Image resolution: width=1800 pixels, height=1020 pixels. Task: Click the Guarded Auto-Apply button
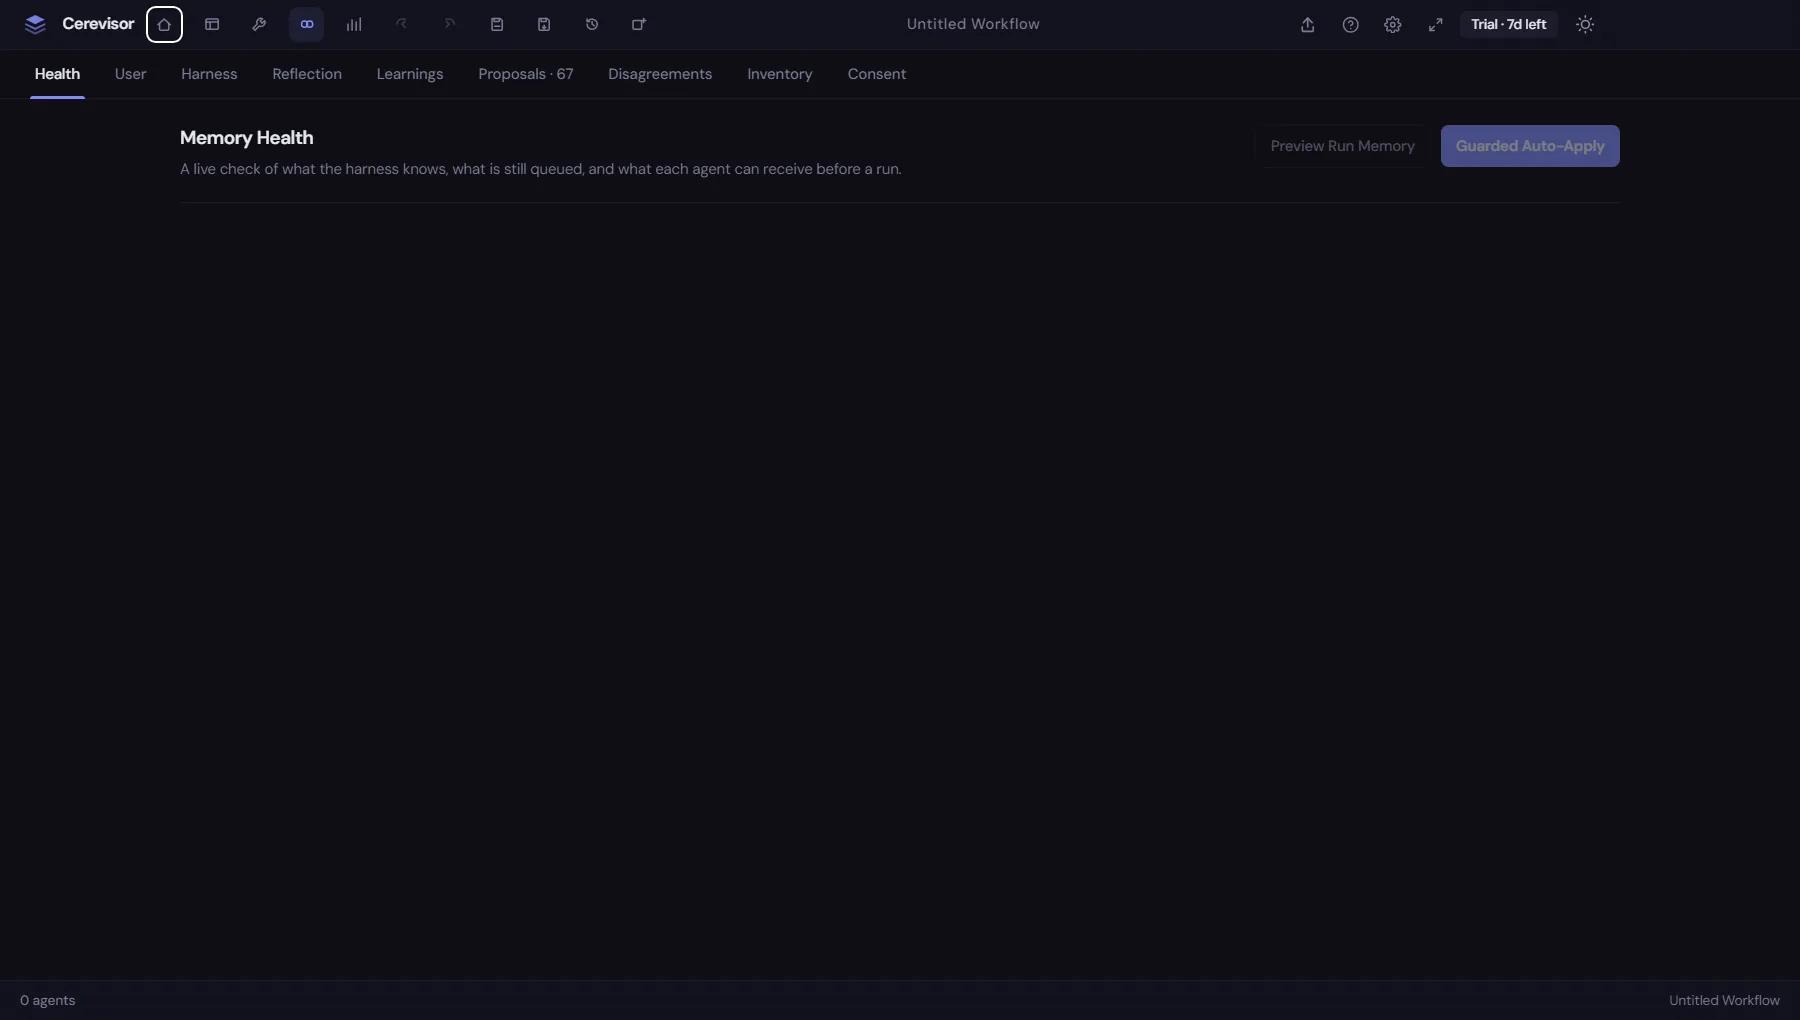1530,146
